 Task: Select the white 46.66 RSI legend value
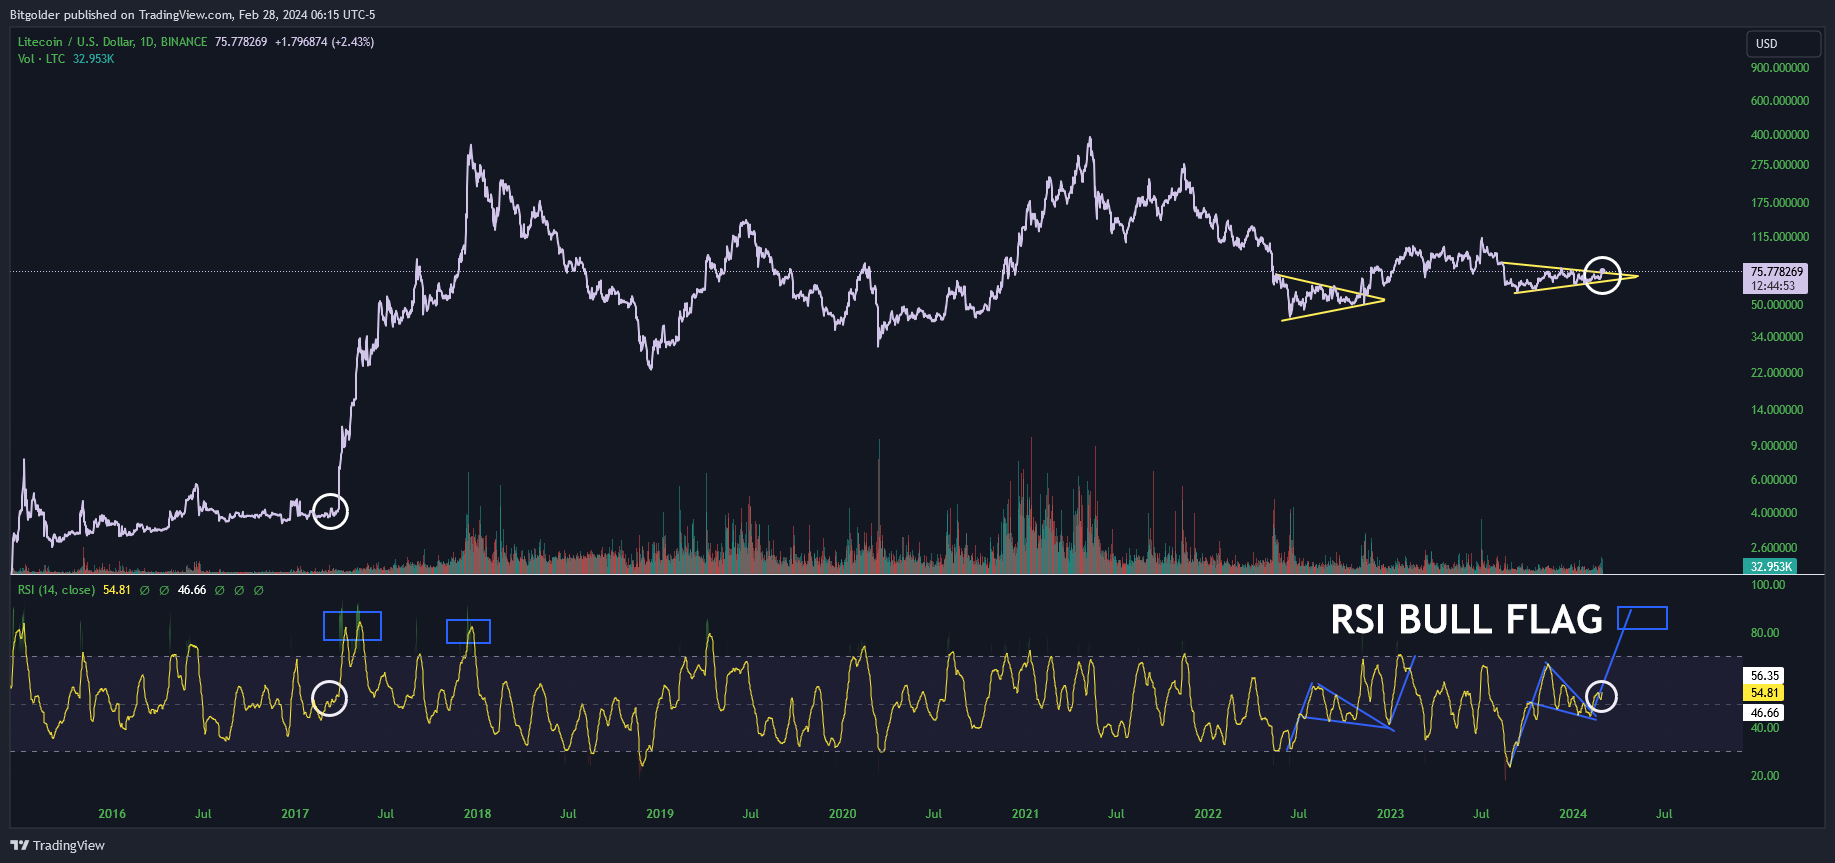[x=192, y=590]
